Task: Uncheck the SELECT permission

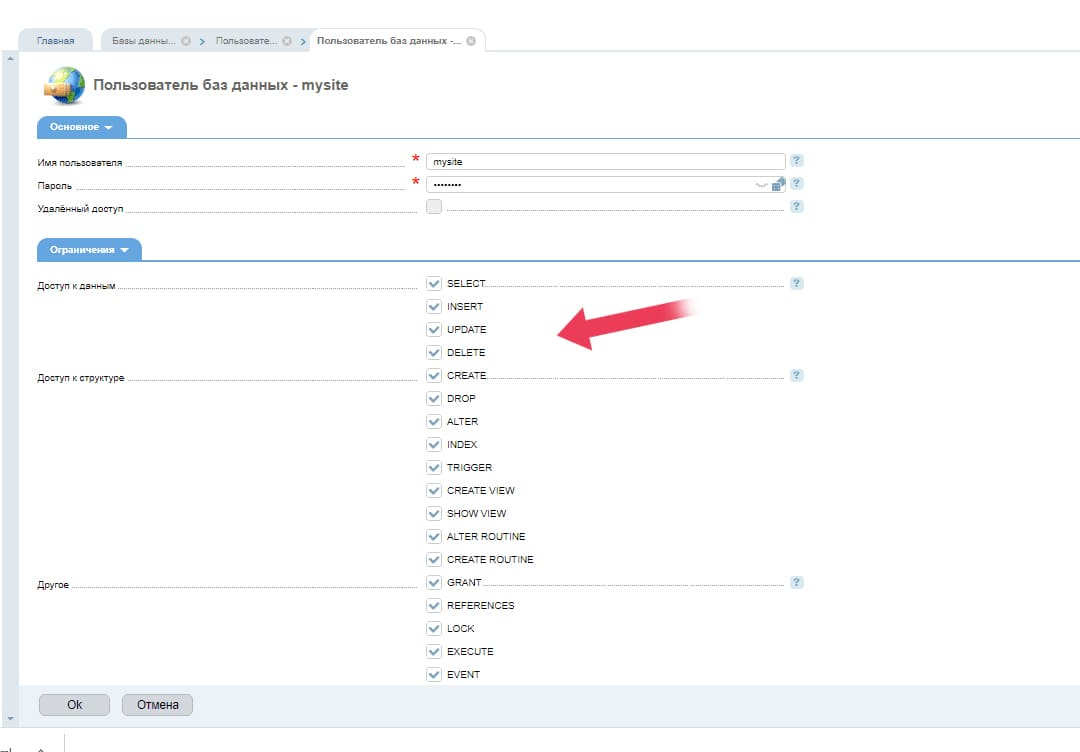Action: [x=434, y=283]
